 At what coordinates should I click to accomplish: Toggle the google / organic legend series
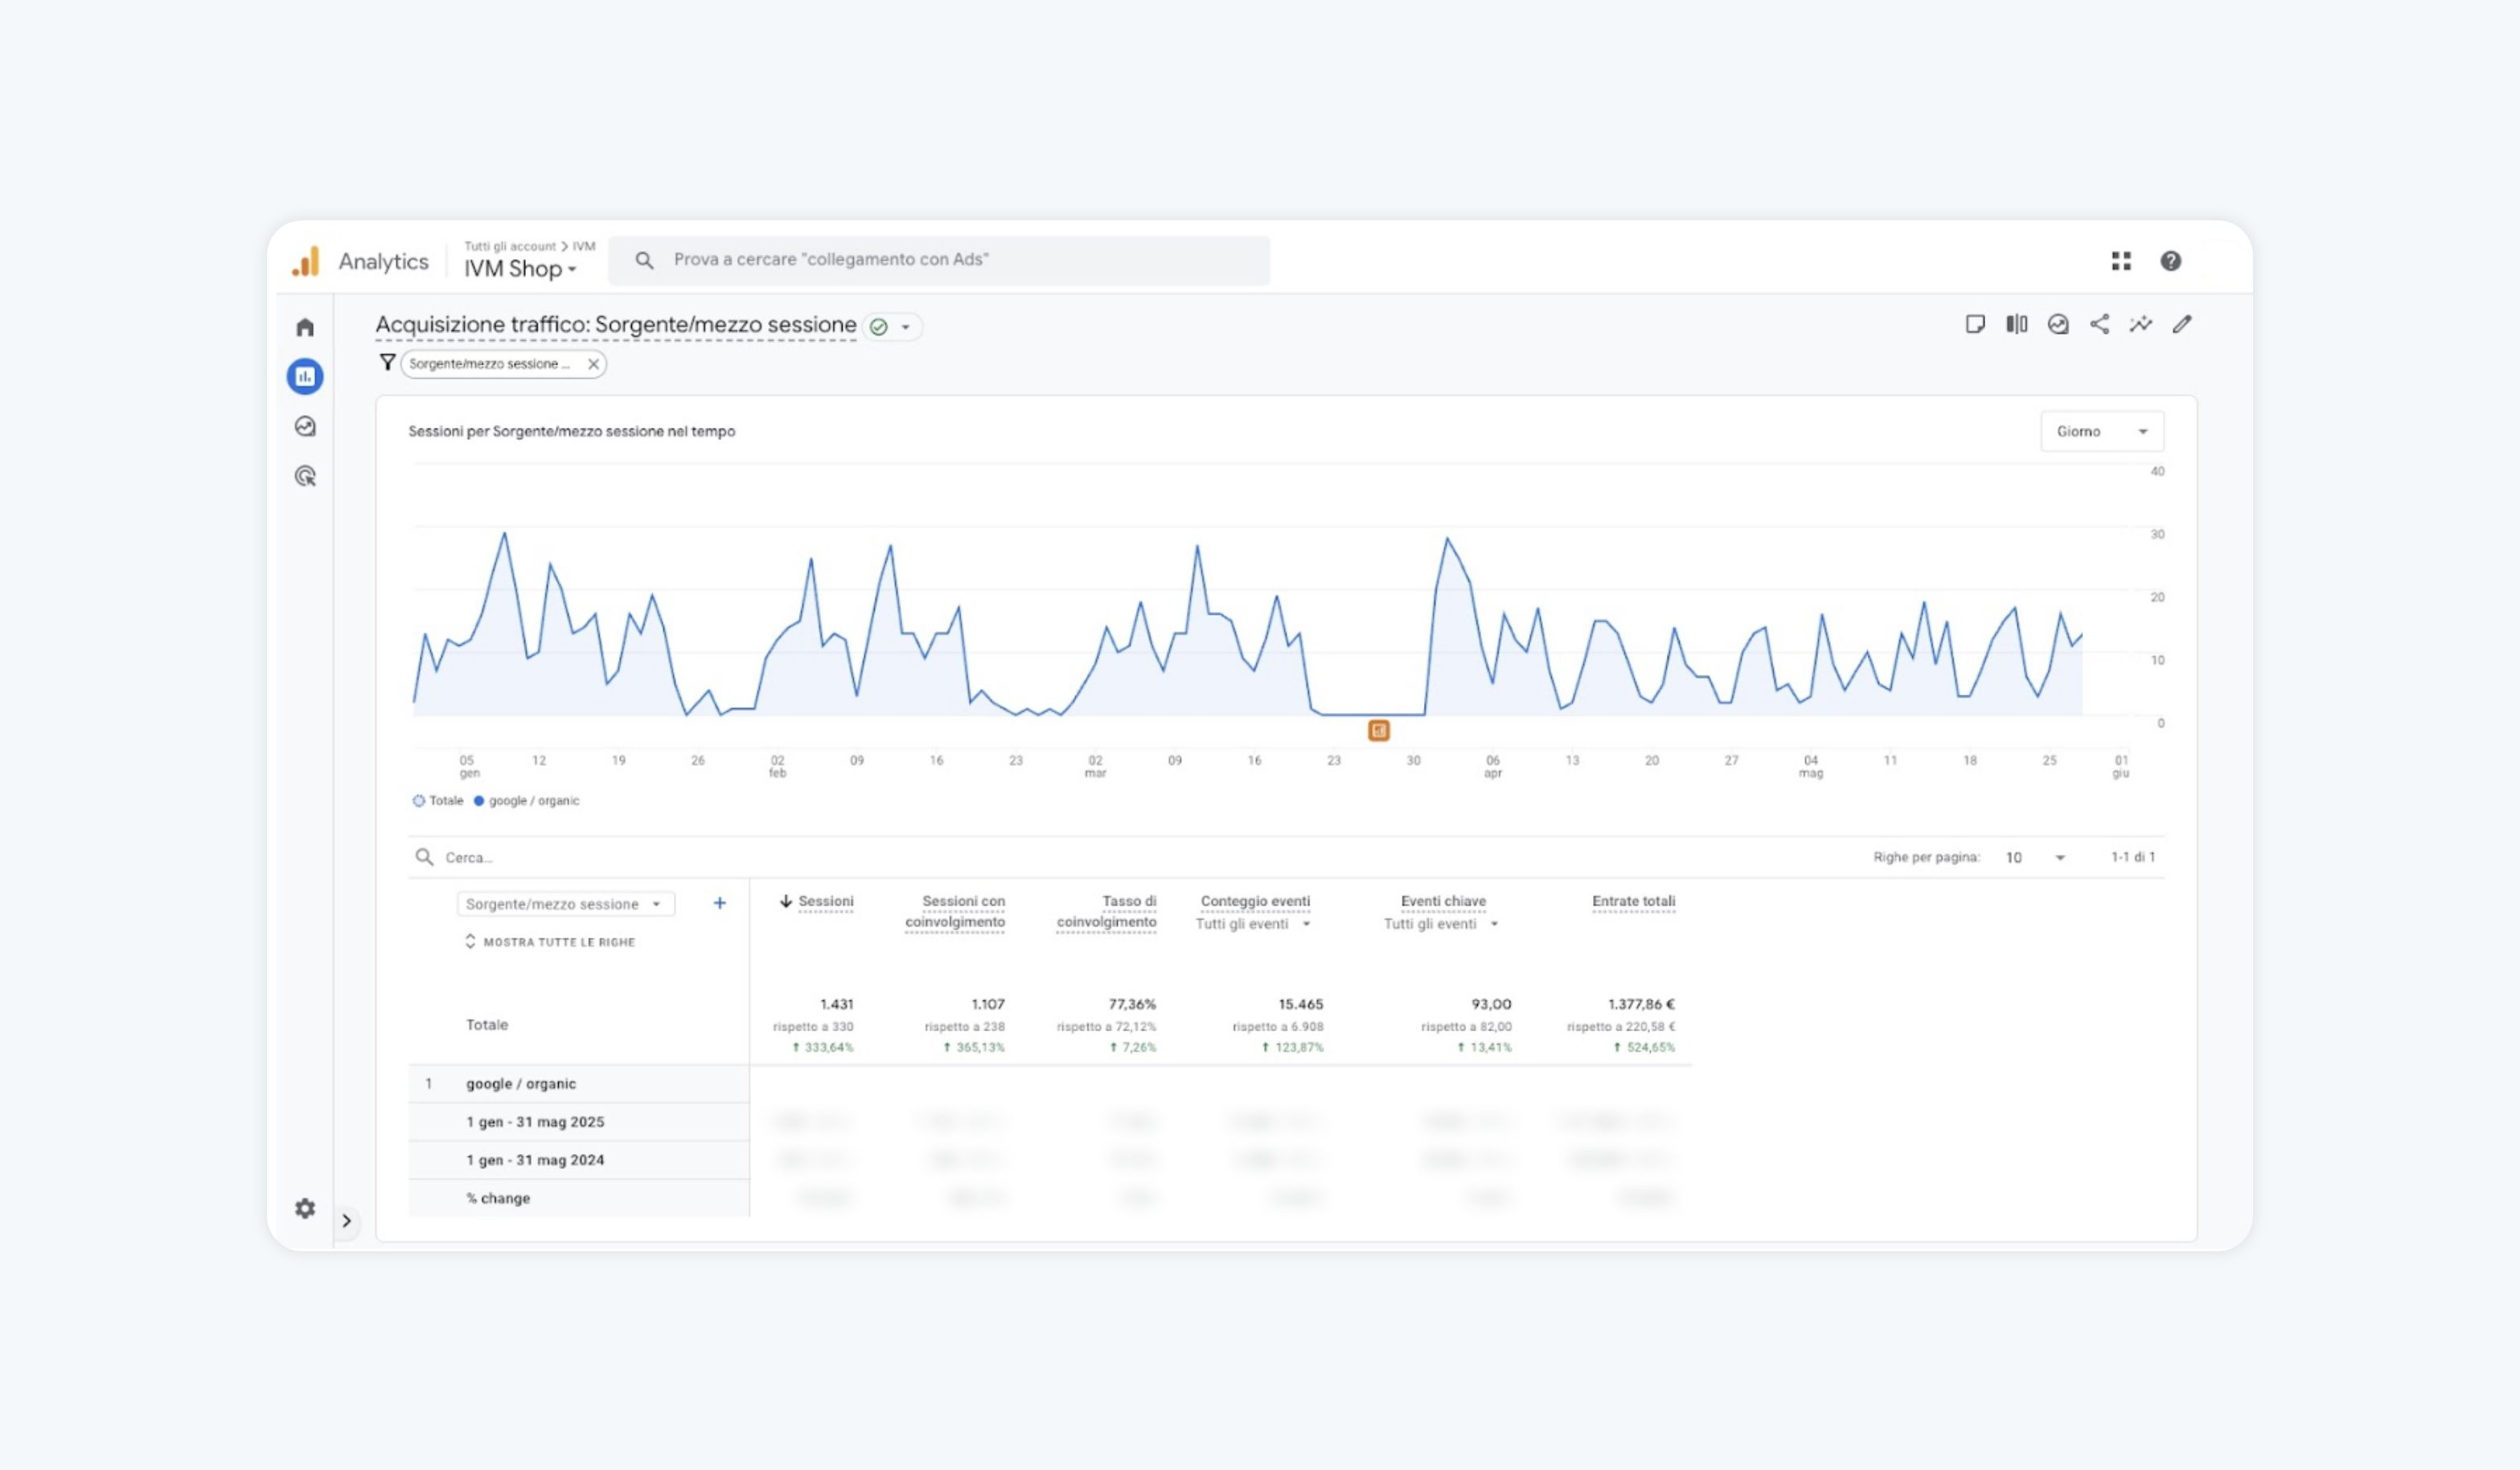tap(527, 801)
